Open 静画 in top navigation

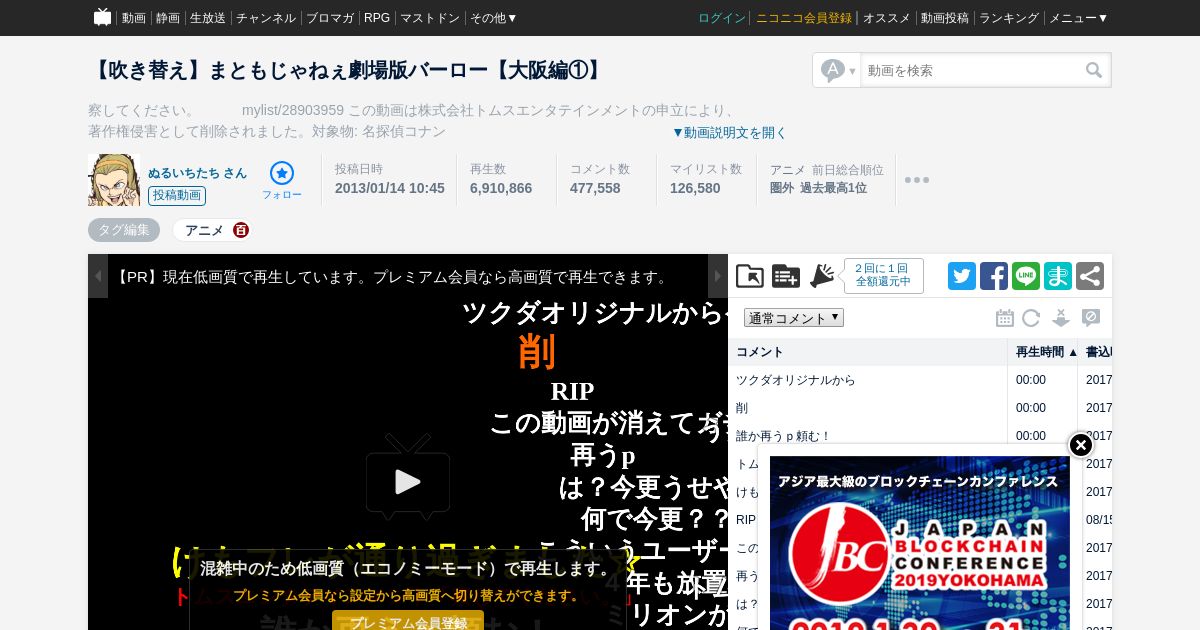[168, 18]
